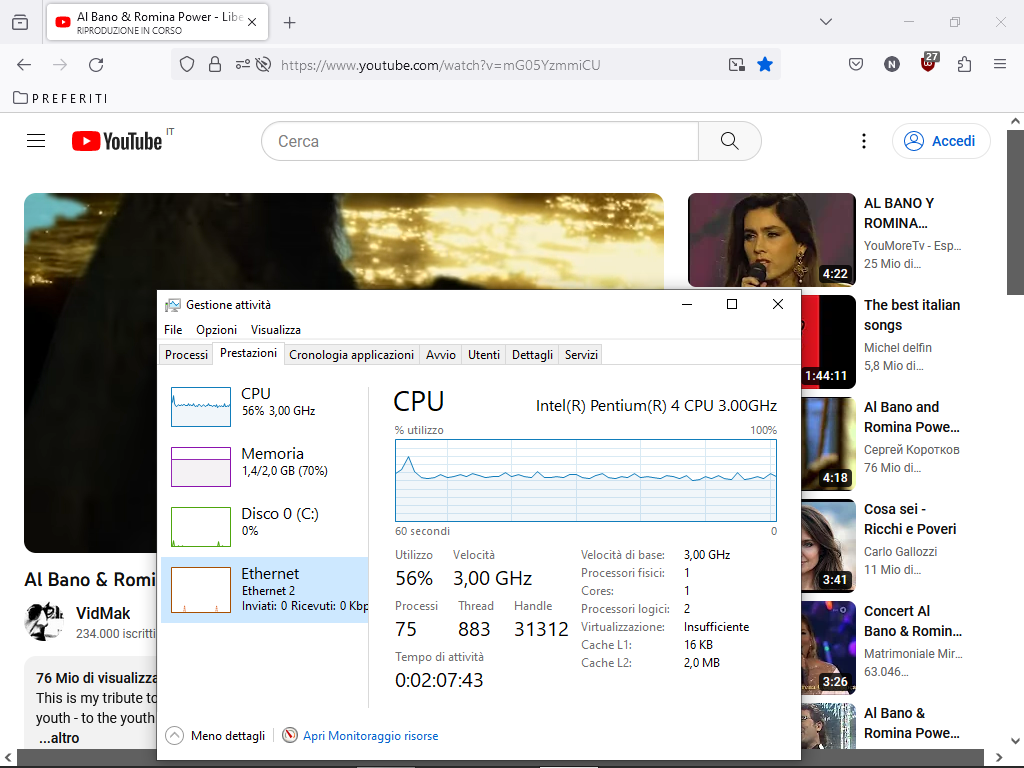Switch to the Servizi tab

tap(581, 355)
